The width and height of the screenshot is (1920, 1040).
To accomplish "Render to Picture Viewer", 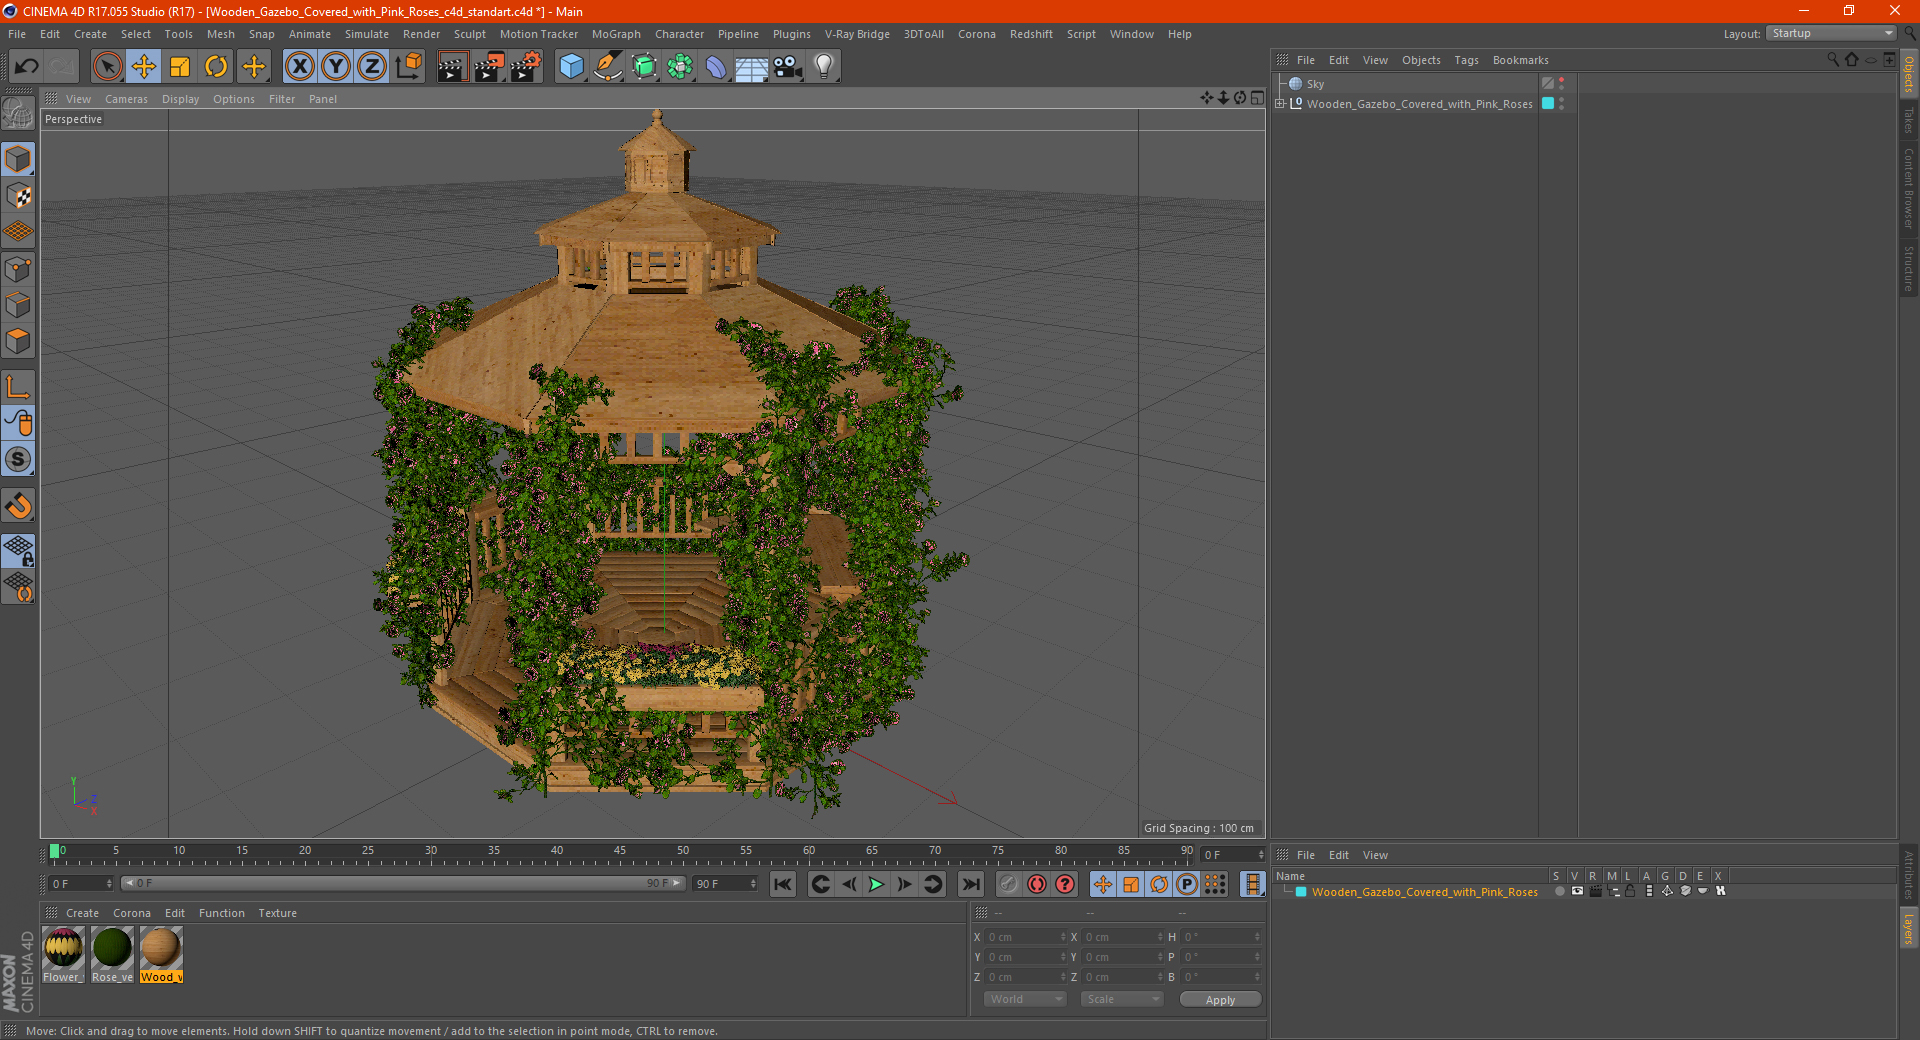I will coord(489,67).
